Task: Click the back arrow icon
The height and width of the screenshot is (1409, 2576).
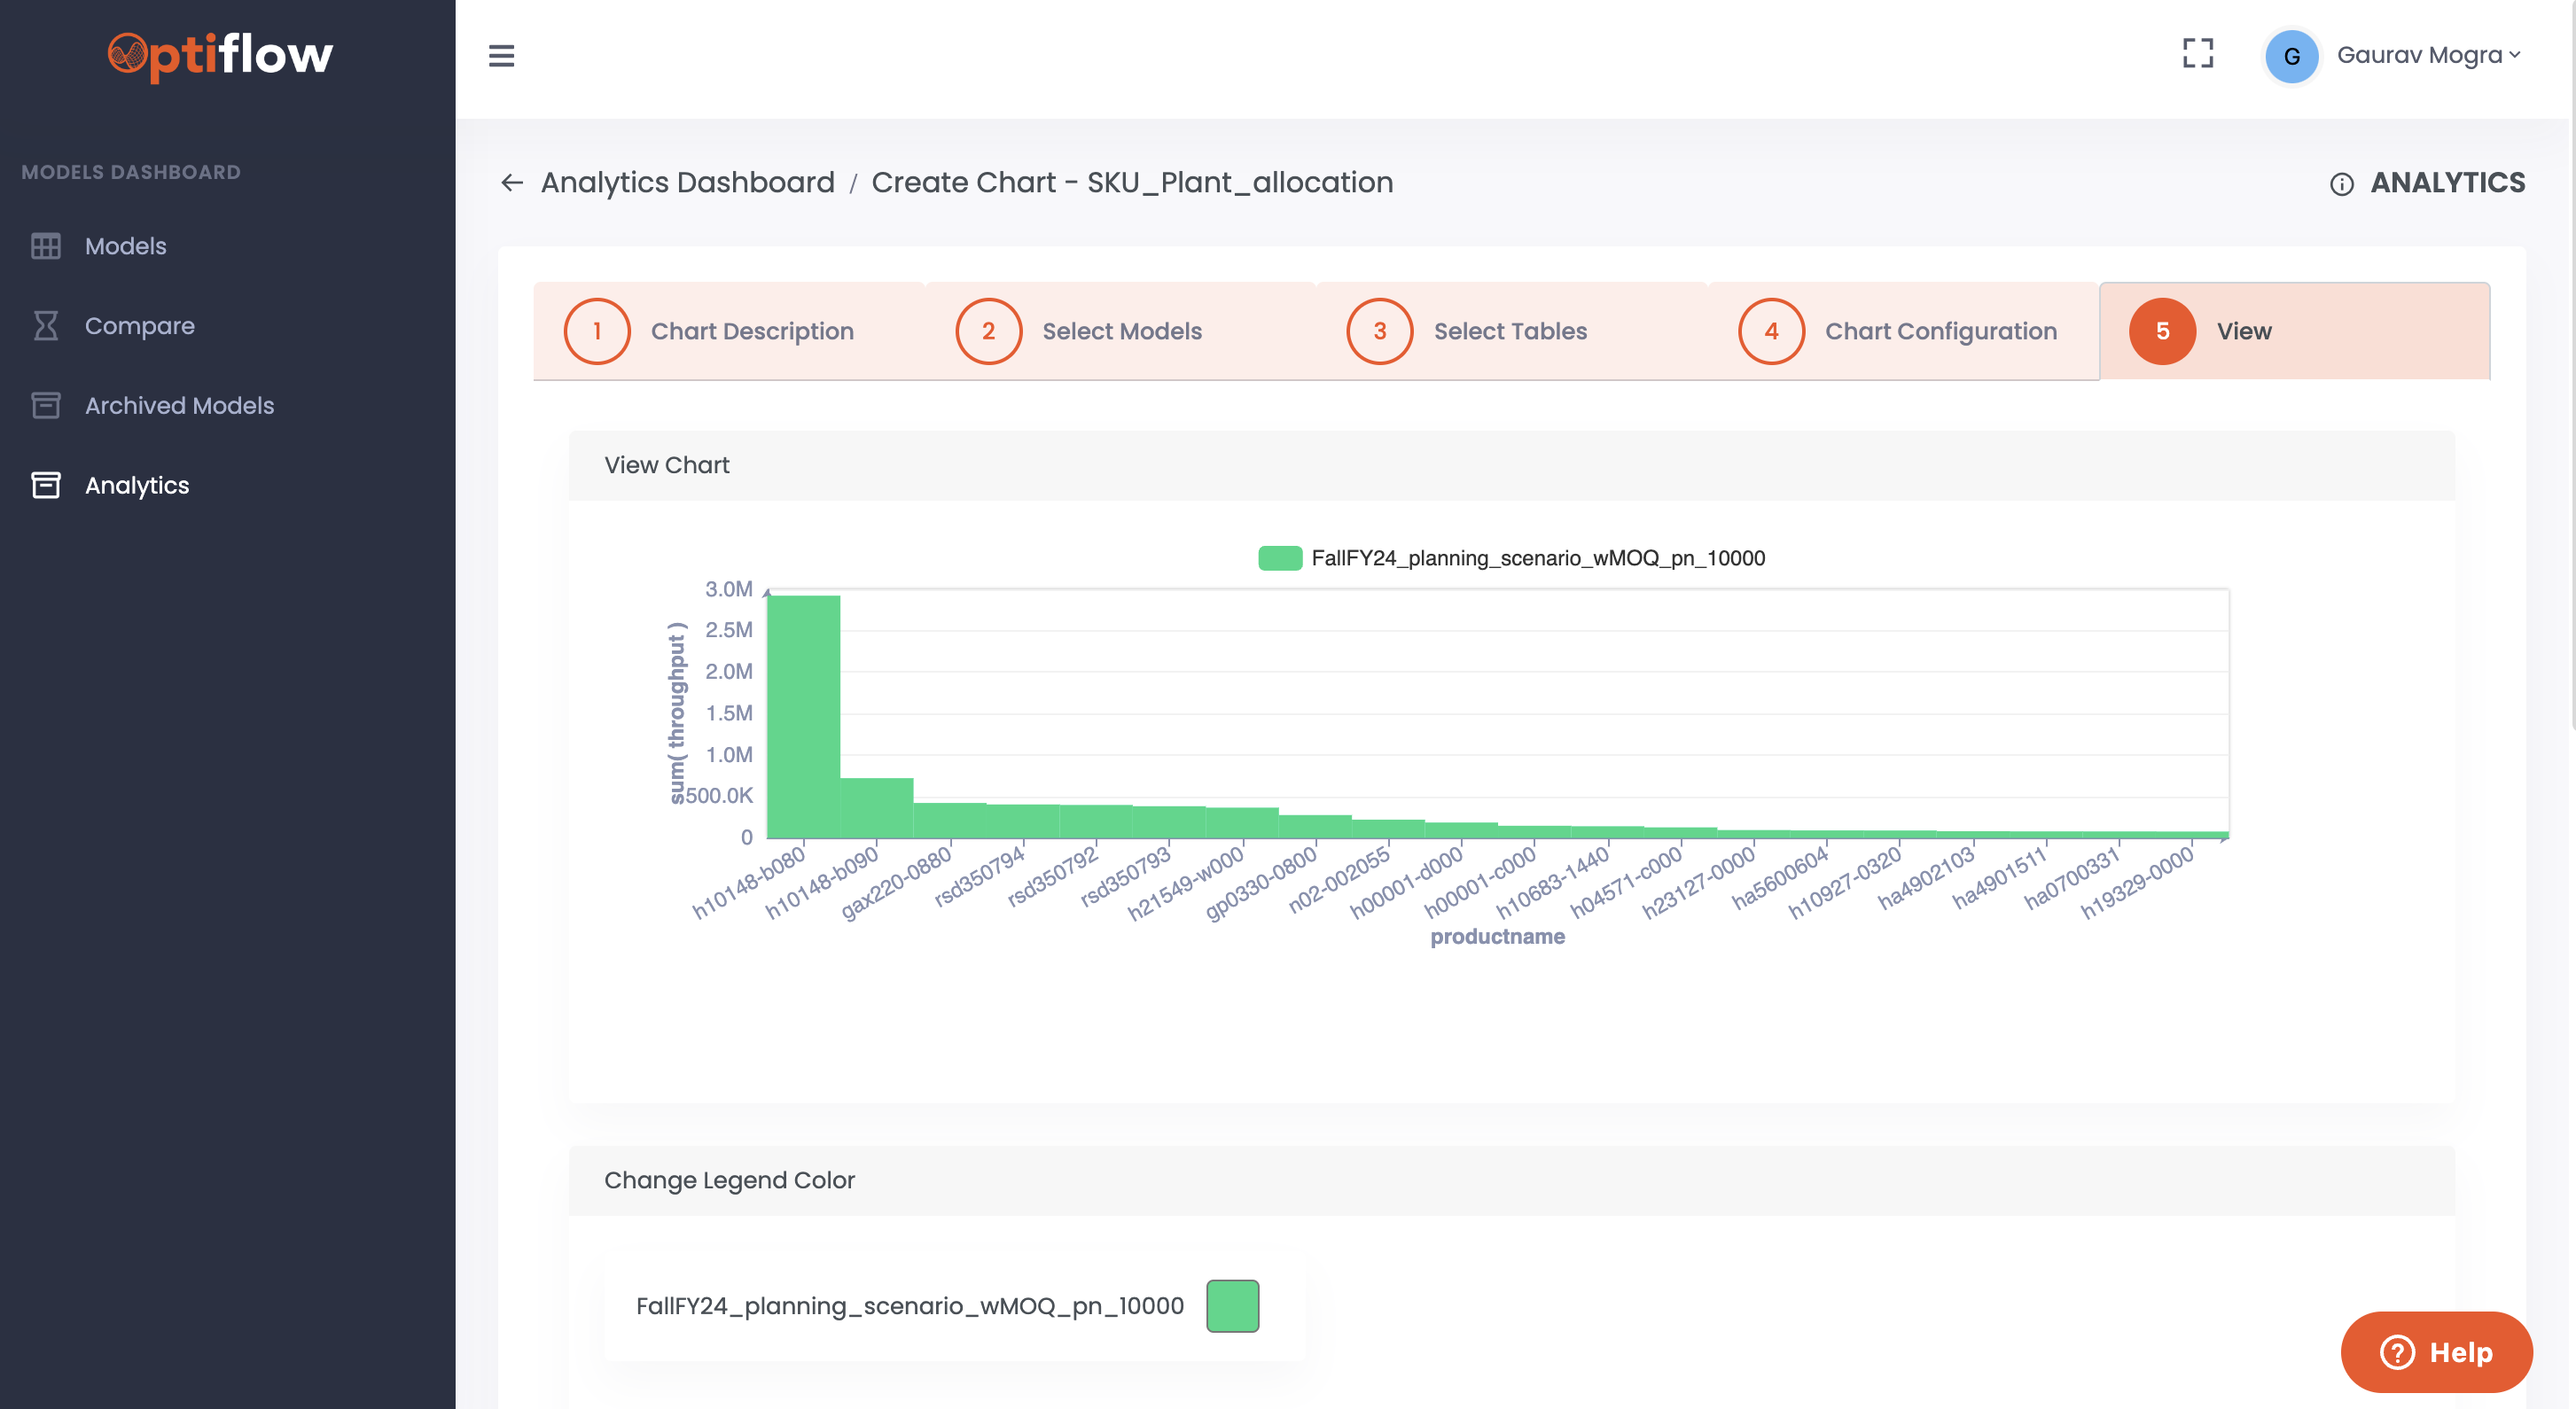Action: (512, 183)
